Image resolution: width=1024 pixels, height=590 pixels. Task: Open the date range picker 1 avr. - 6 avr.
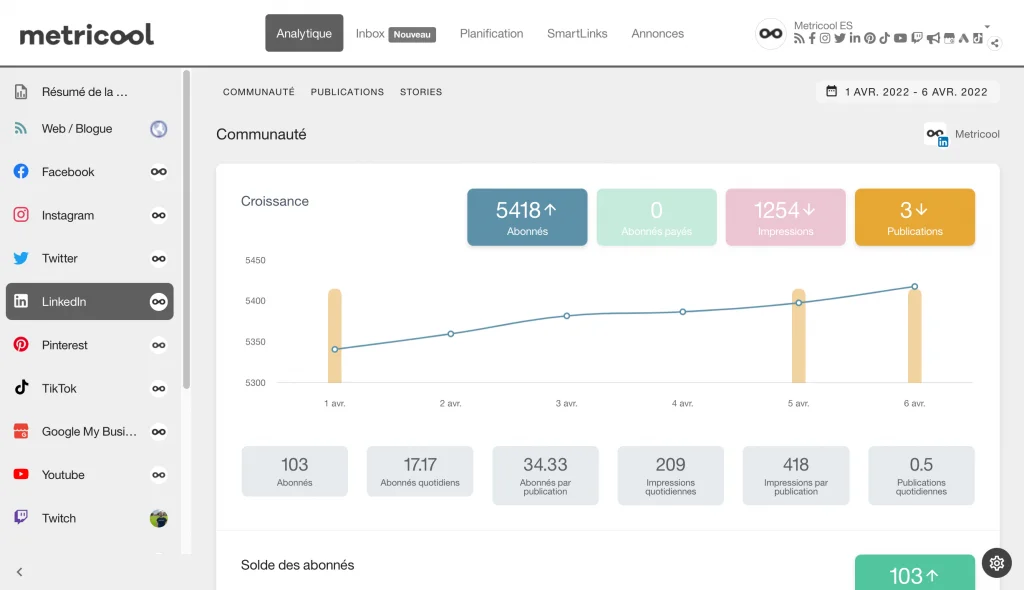coord(908,91)
